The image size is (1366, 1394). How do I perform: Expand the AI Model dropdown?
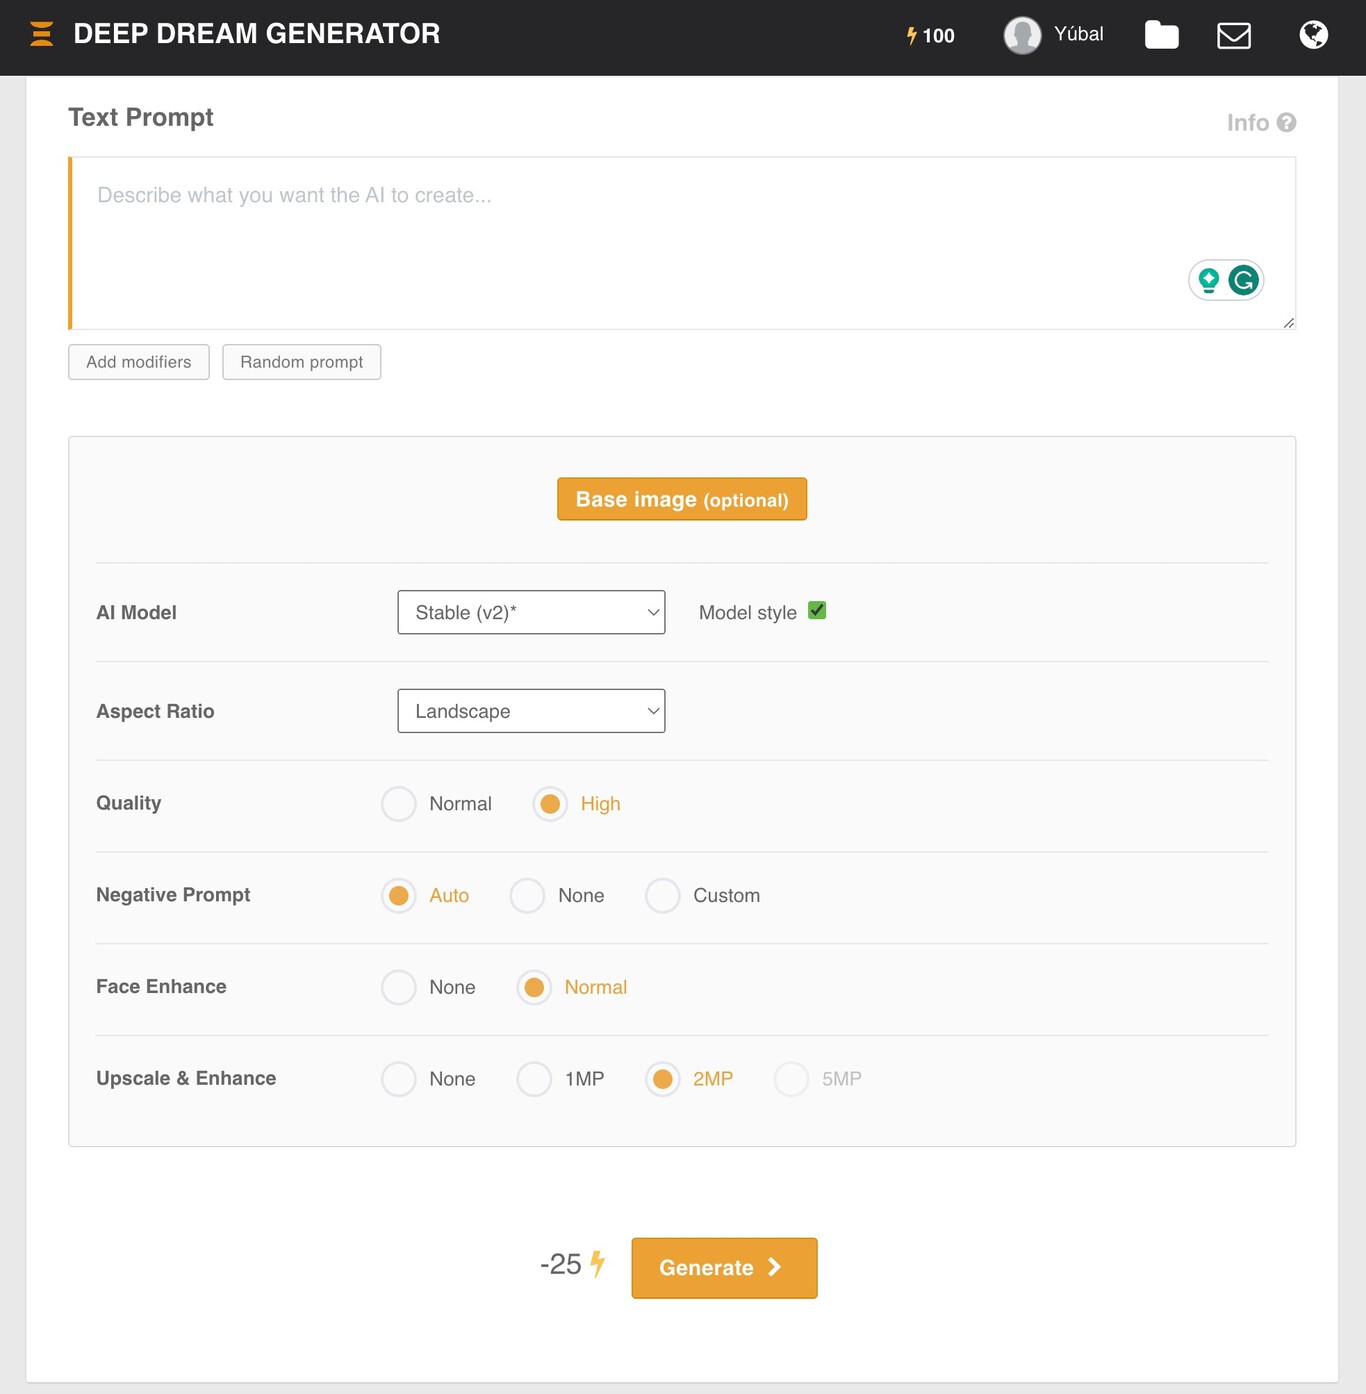[x=531, y=612]
